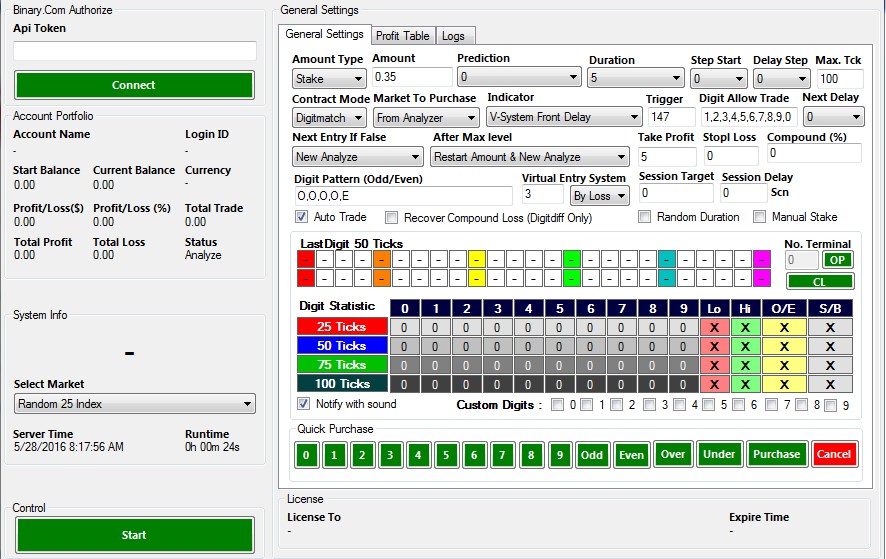
Task: Click the Take Profit field
Action: click(667, 156)
